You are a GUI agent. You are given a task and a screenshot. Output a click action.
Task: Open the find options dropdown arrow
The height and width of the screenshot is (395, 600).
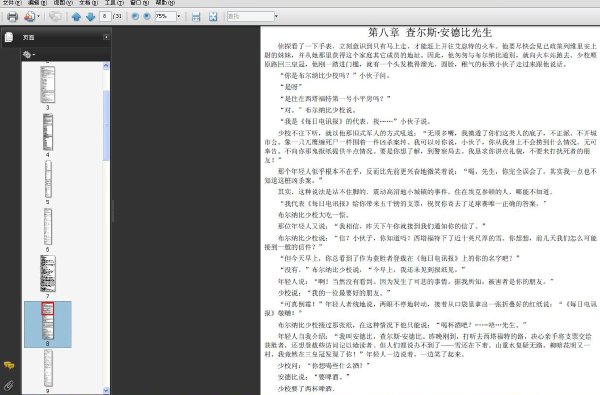point(276,16)
